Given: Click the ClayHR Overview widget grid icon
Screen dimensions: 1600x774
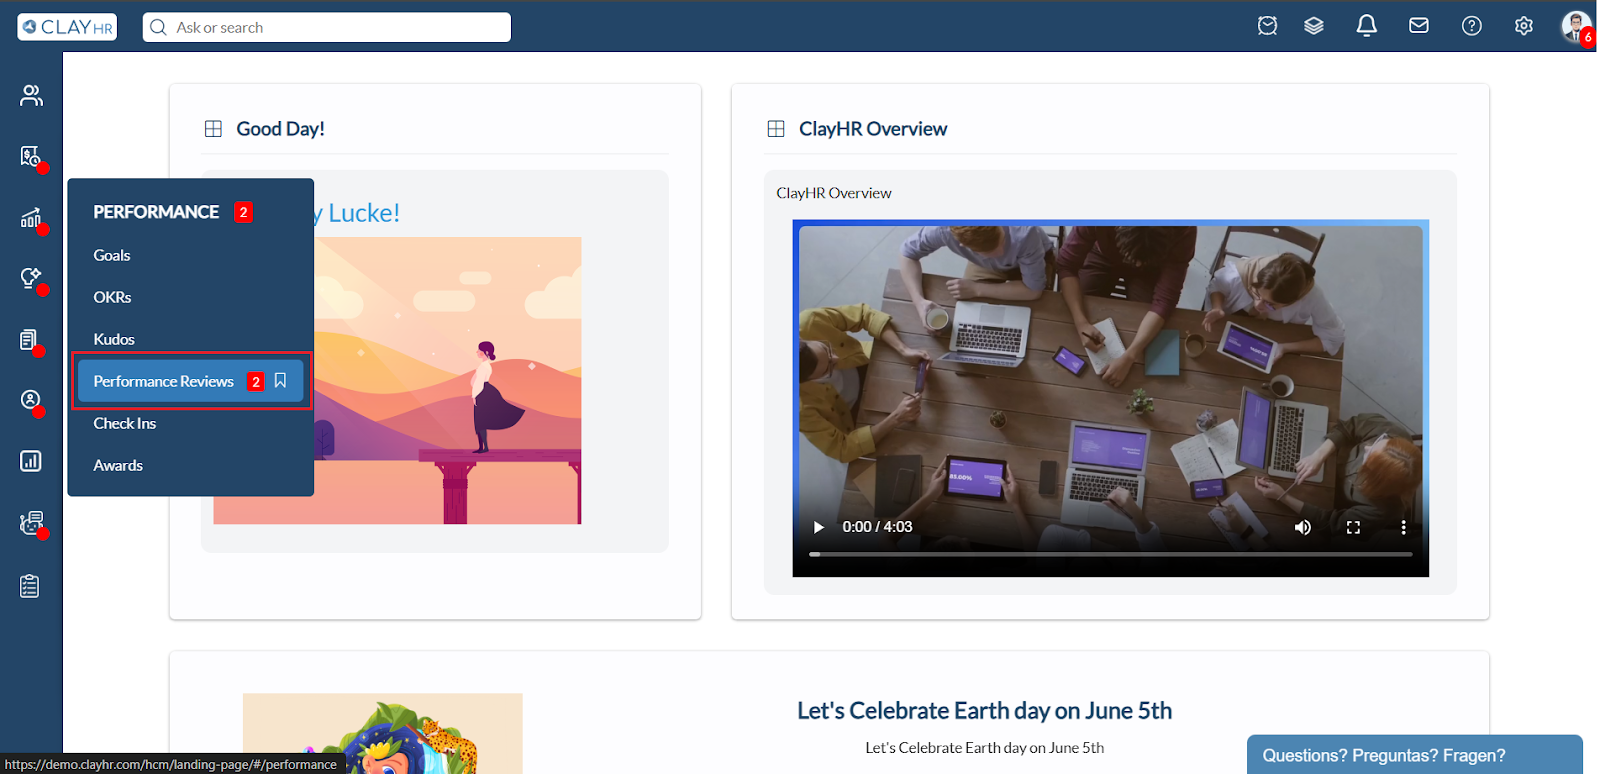Looking at the screenshot, I should (x=776, y=129).
